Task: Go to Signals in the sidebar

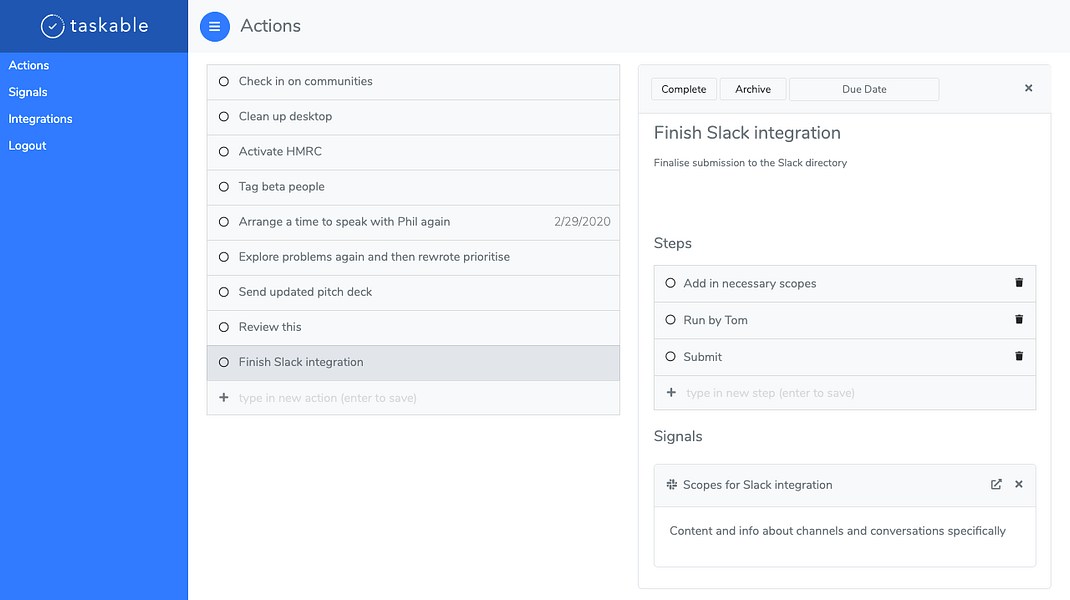Action: click(28, 92)
